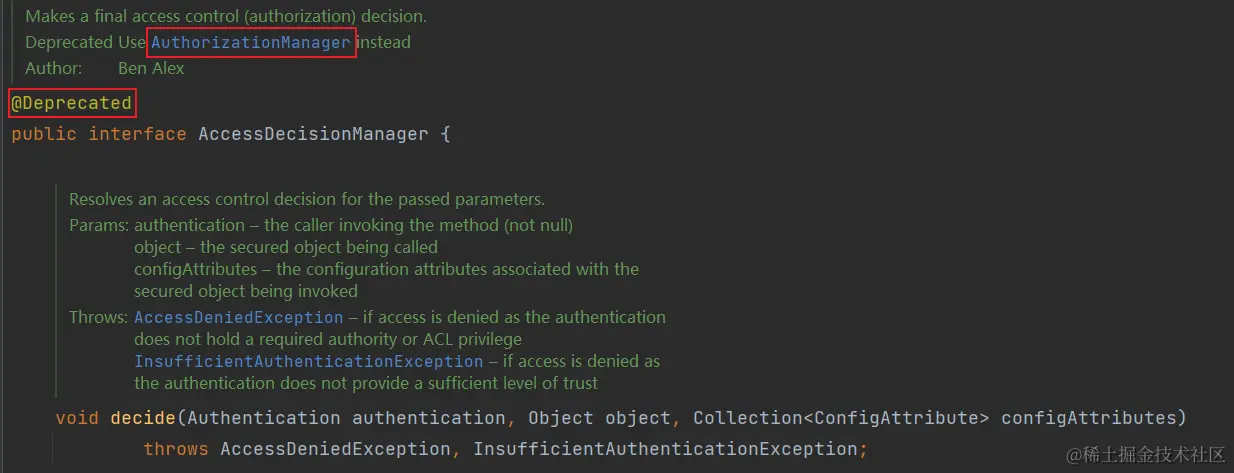The height and width of the screenshot is (473, 1234).
Task: Click the throws keyword
Action: 176,449
